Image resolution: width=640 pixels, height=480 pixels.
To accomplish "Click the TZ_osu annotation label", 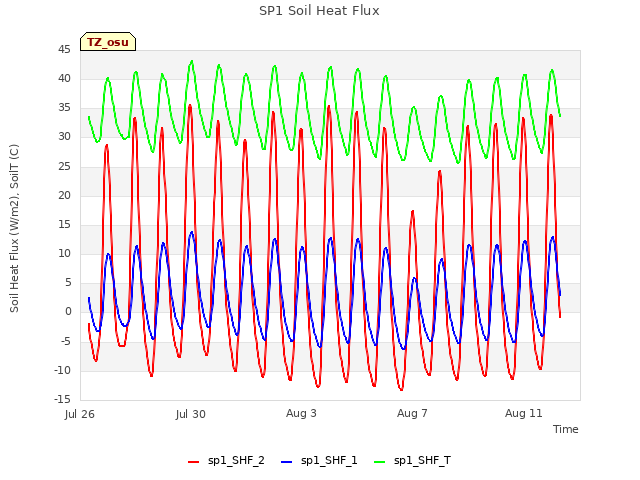I will (108, 42).
